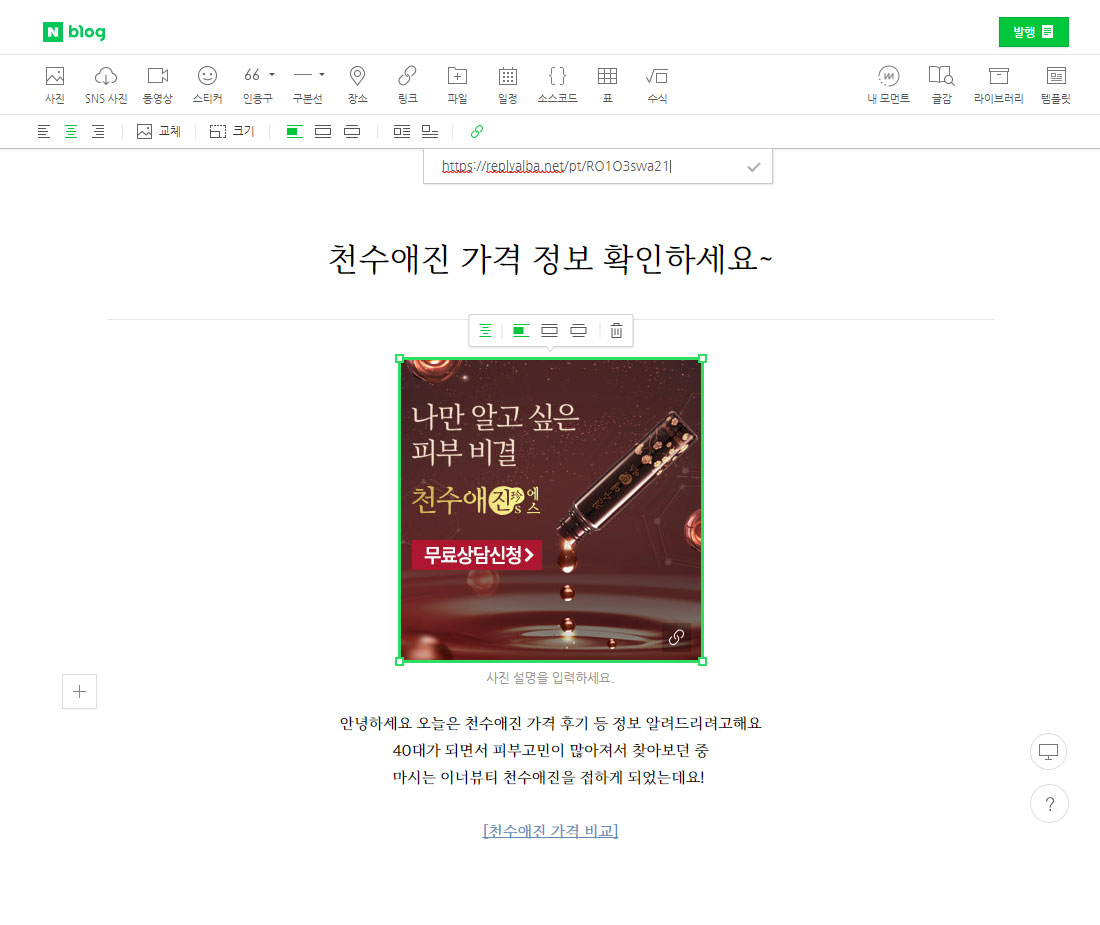Toggle left text alignment in format bar
Screen dimensions: 1100x925
click(x=43, y=132)
